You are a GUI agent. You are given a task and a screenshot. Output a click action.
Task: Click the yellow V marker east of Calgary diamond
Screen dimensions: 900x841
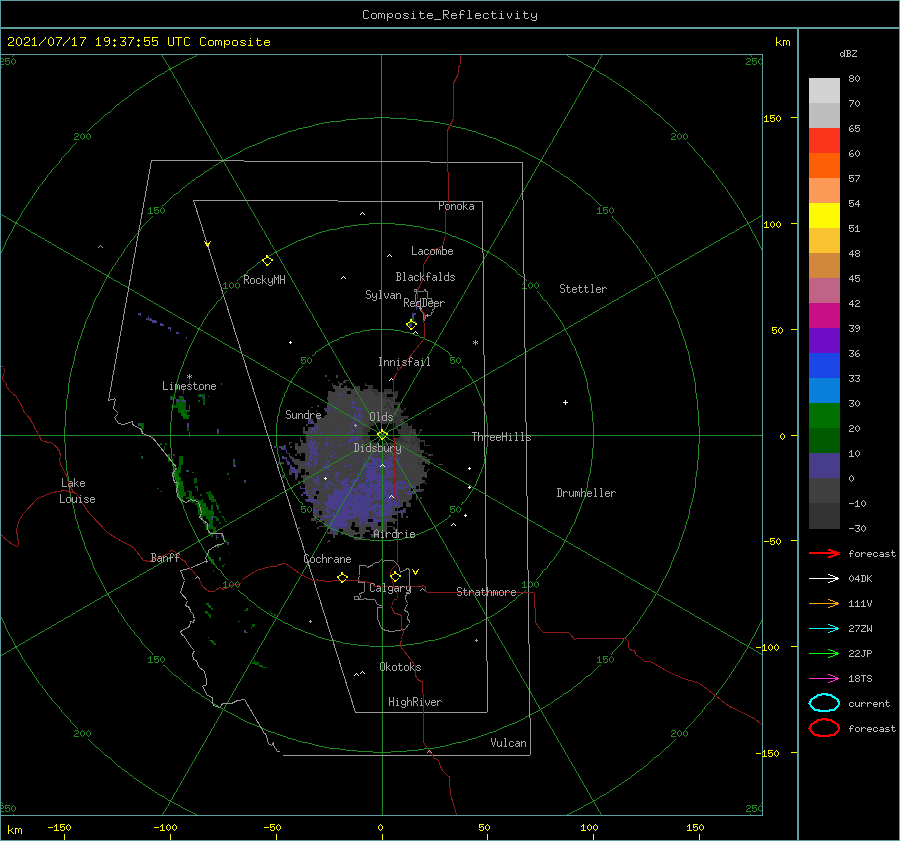point(416,572)
